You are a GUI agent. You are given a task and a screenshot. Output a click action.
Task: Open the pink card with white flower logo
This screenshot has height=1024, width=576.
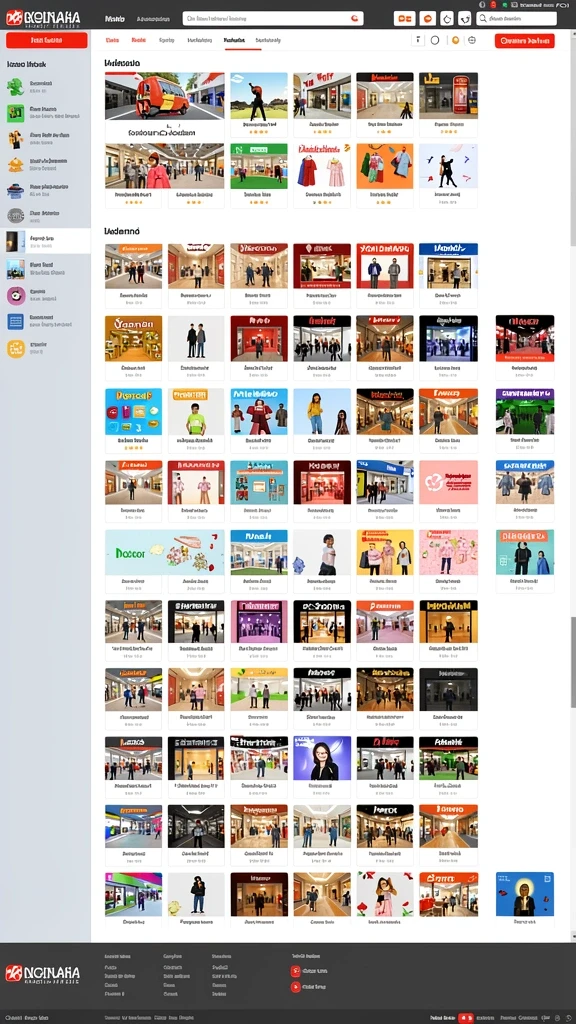click(x=448, y=482)
